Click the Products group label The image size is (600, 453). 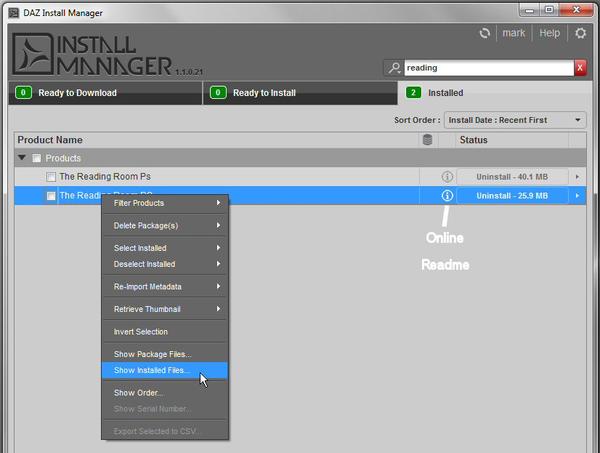[x=63, y=158]
